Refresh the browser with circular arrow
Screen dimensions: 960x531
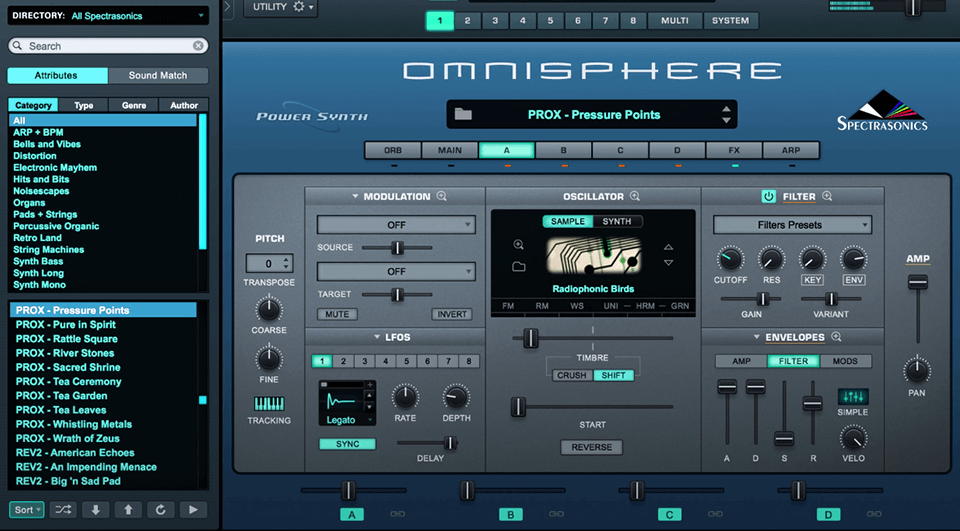[x=160, y=510]
